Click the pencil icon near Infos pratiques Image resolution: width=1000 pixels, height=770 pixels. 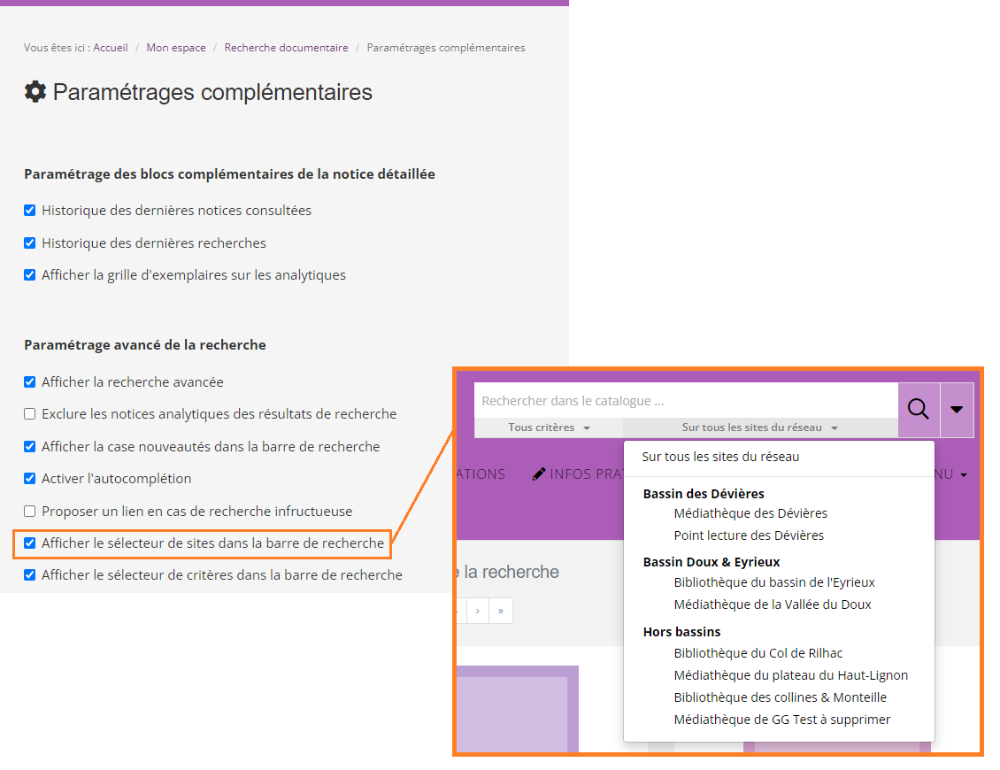tap(539, 474)
